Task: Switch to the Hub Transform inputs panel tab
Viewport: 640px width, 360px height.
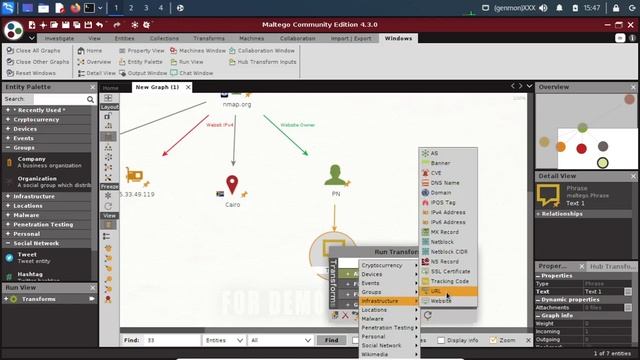Action: pos(612,266)
